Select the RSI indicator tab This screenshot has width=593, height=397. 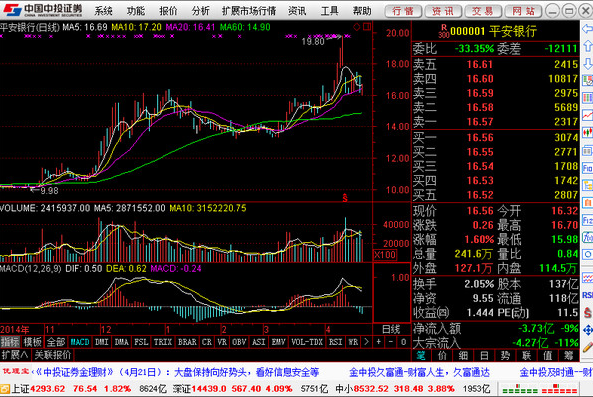tap(335, 342)
